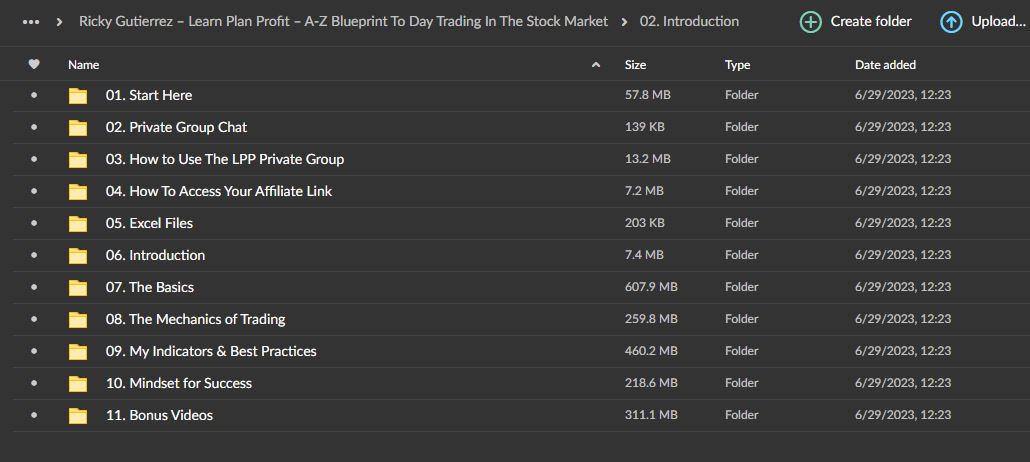1030x462 pixels.
Task: Click the Create folder plus icon
Action: tap(811, 22)
